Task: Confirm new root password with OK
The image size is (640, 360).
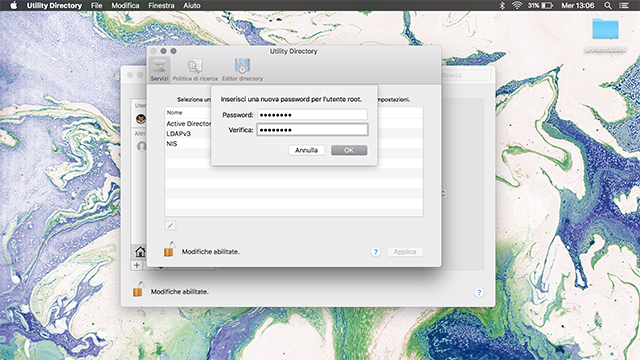Action: [349, 150]
